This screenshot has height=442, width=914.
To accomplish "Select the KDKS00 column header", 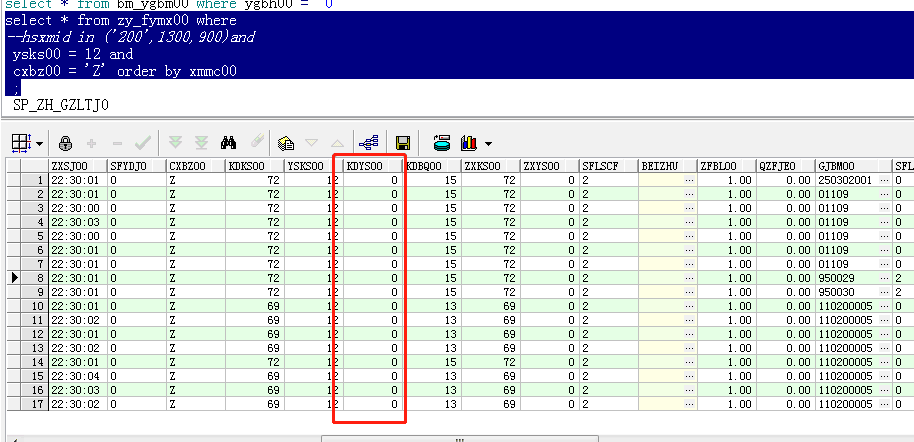I will pos(255,166).
